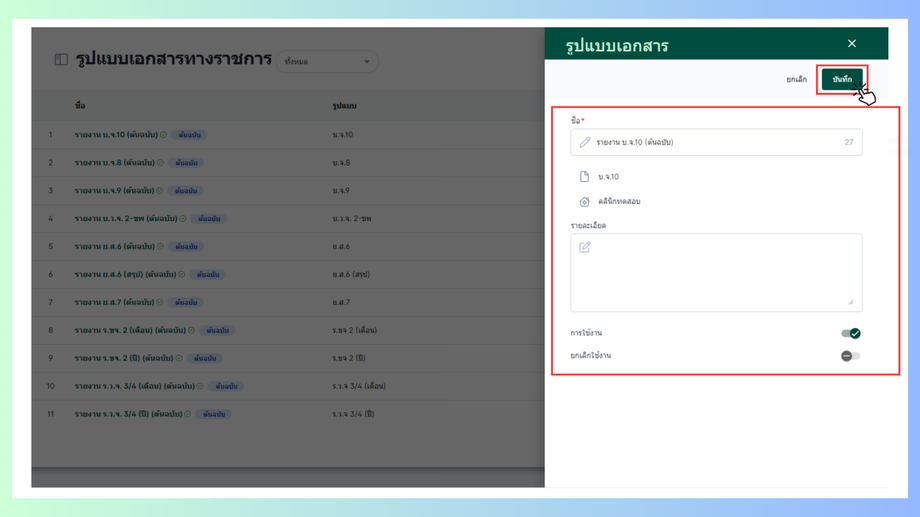Viewport: 920px width, 517px height.
Task: Click the รูปแบบ column header
Action: [344, 106]
